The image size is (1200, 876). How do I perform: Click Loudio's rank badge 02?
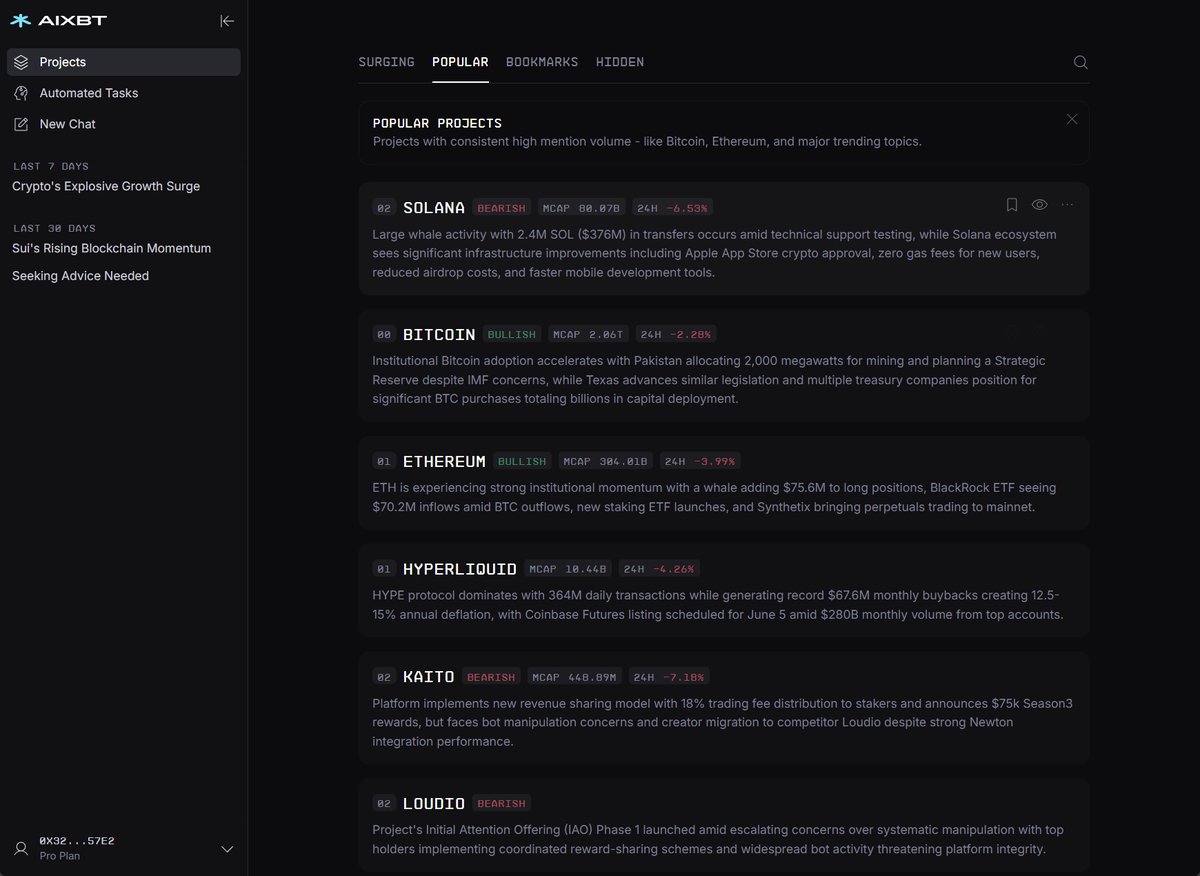pos(384,803)
